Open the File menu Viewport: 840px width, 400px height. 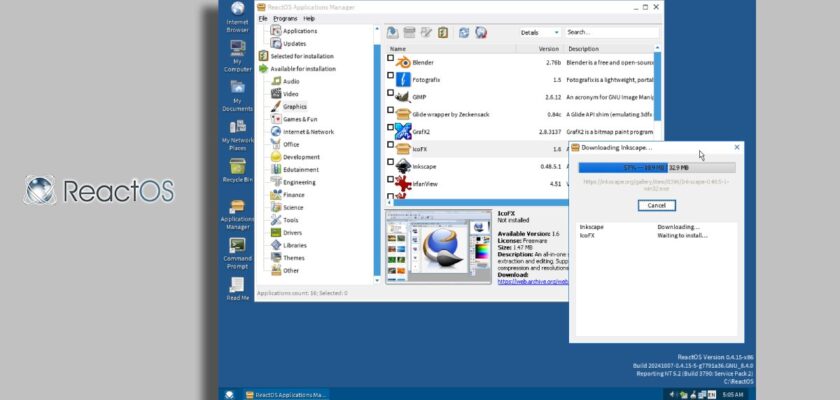263,19
